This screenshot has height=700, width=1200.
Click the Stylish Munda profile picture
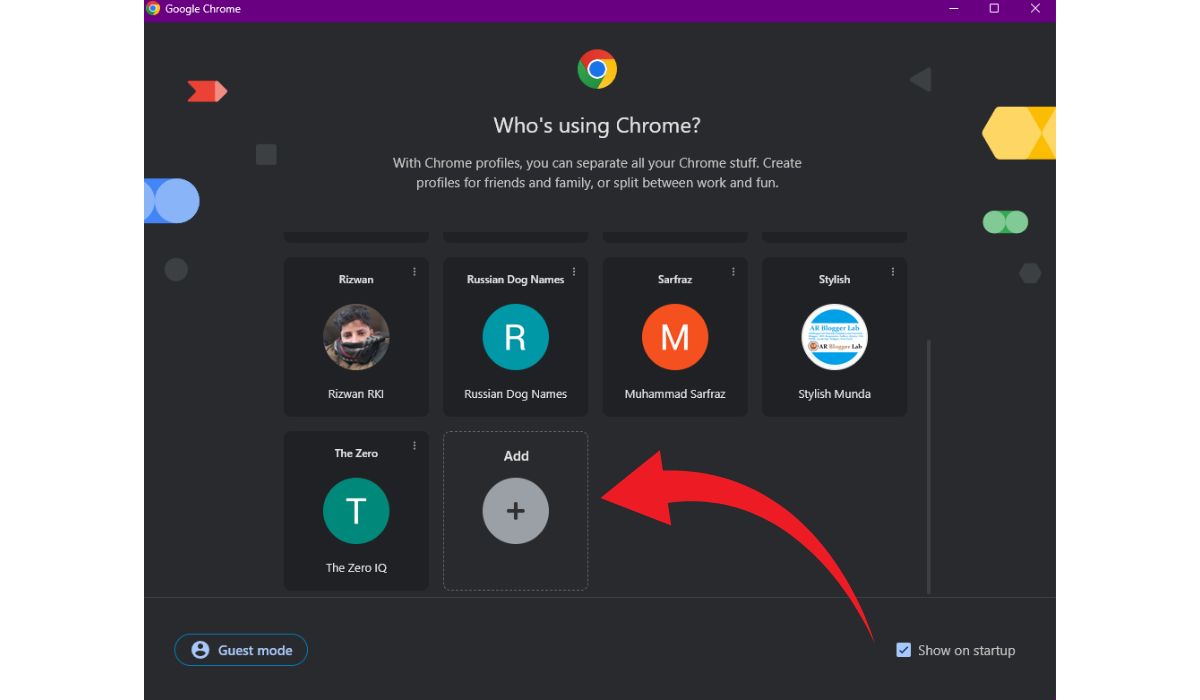pyautogui.click(x=834, y=337)
